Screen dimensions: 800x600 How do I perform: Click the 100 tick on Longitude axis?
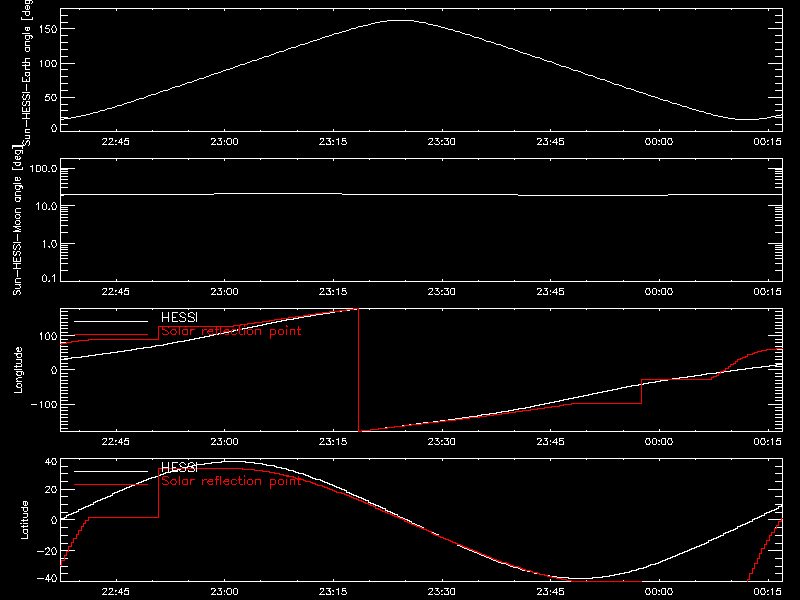[x=47, y=336]
